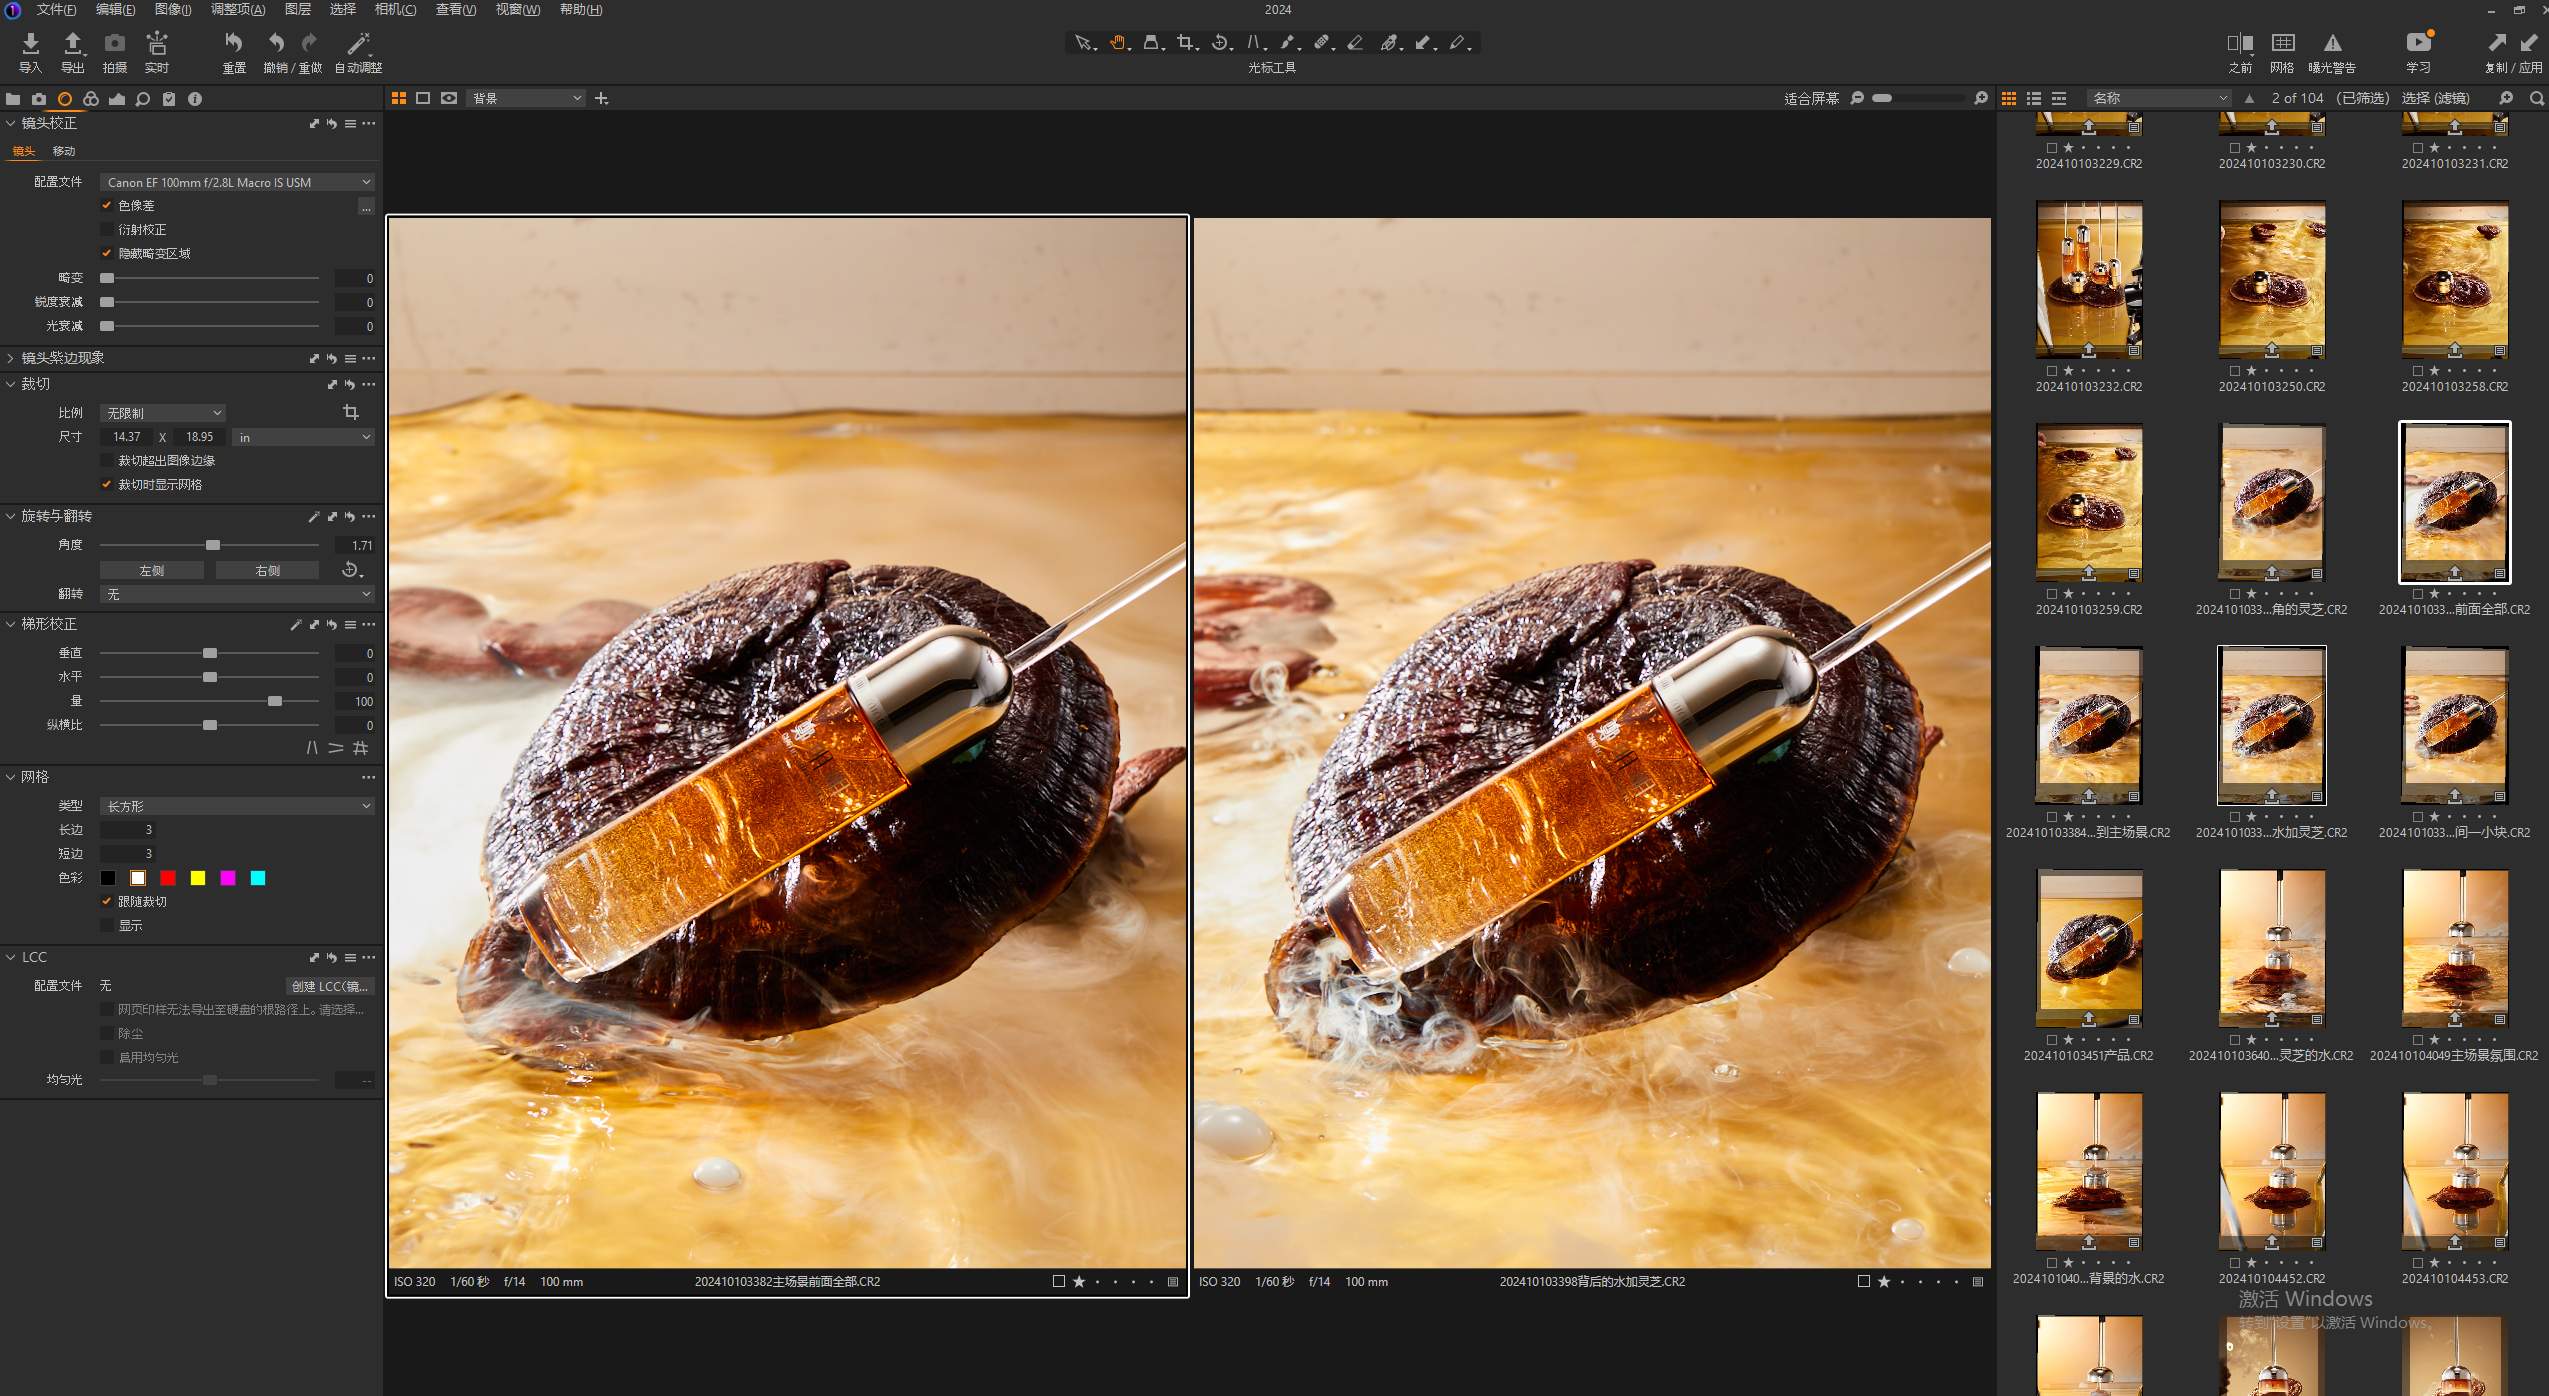Select the crop cursor tool
Screen dimensions: 2549x1396
pos(1186,42)
